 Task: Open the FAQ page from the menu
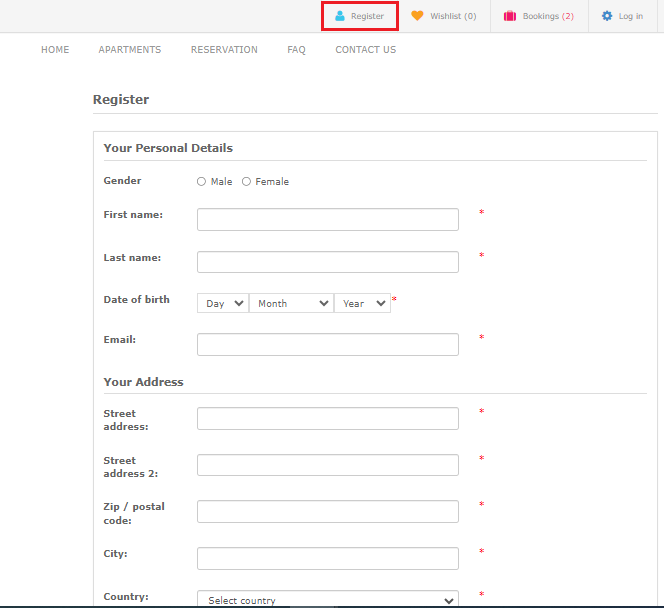point(296,50)
